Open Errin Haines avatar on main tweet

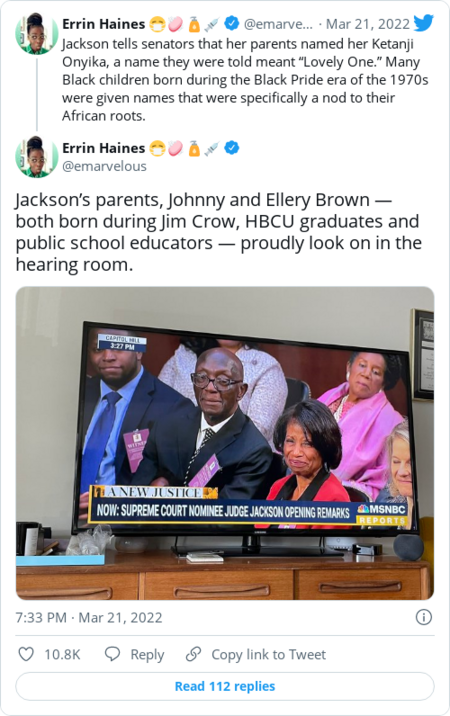point(37,157)
